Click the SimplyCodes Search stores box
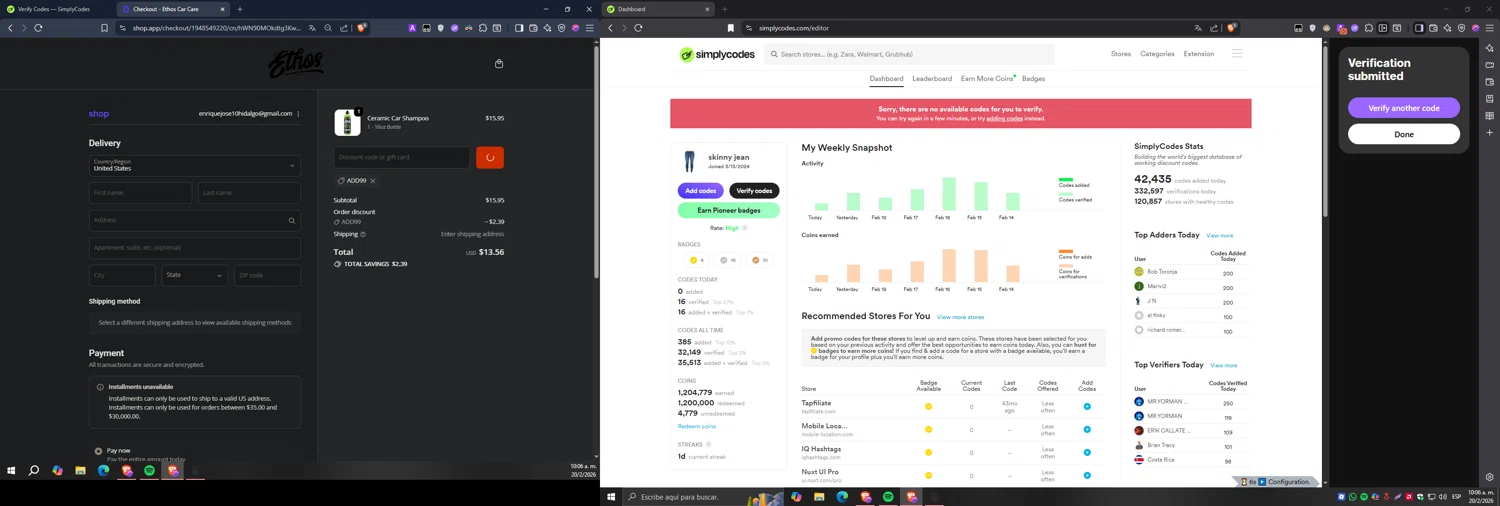 910,54
